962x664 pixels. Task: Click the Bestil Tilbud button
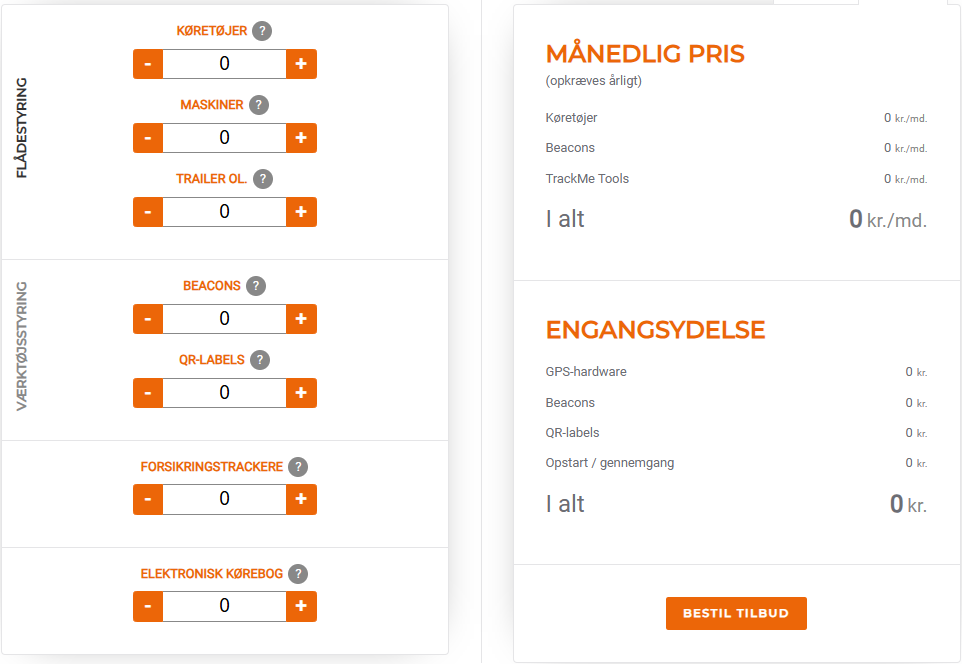736,613
